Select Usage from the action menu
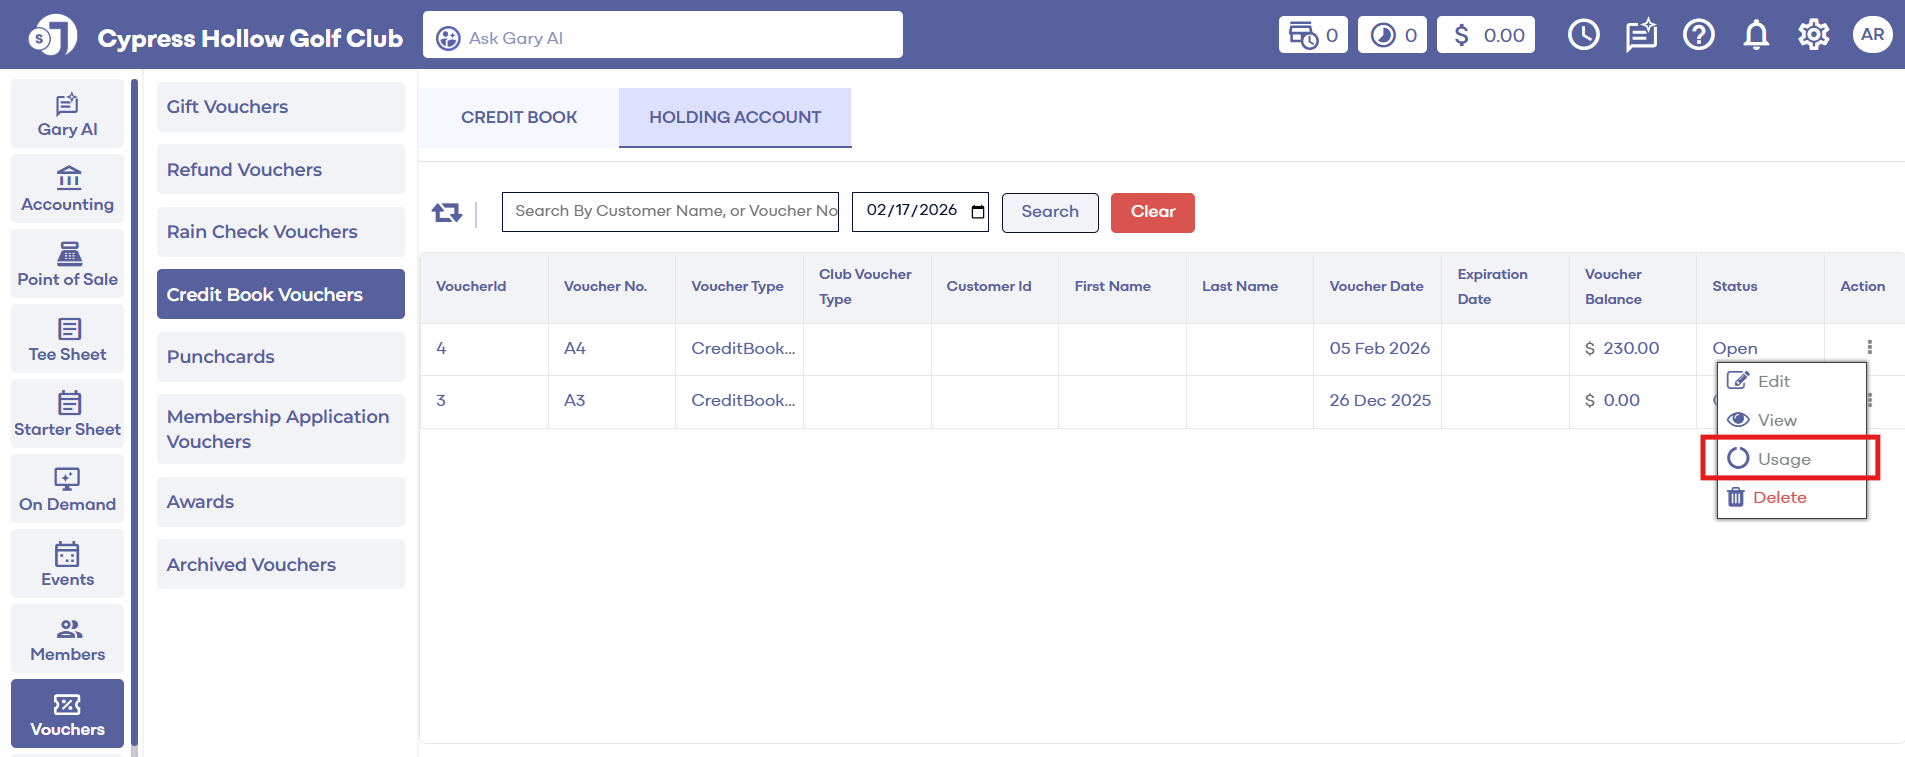 pos(1784,459)
